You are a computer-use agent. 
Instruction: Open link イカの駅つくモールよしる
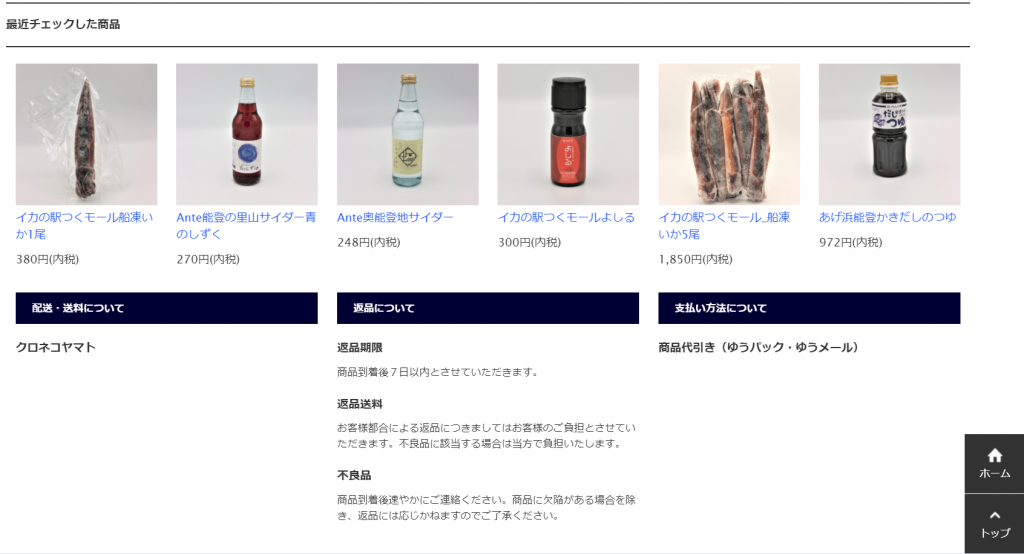(x=566, y=218)
